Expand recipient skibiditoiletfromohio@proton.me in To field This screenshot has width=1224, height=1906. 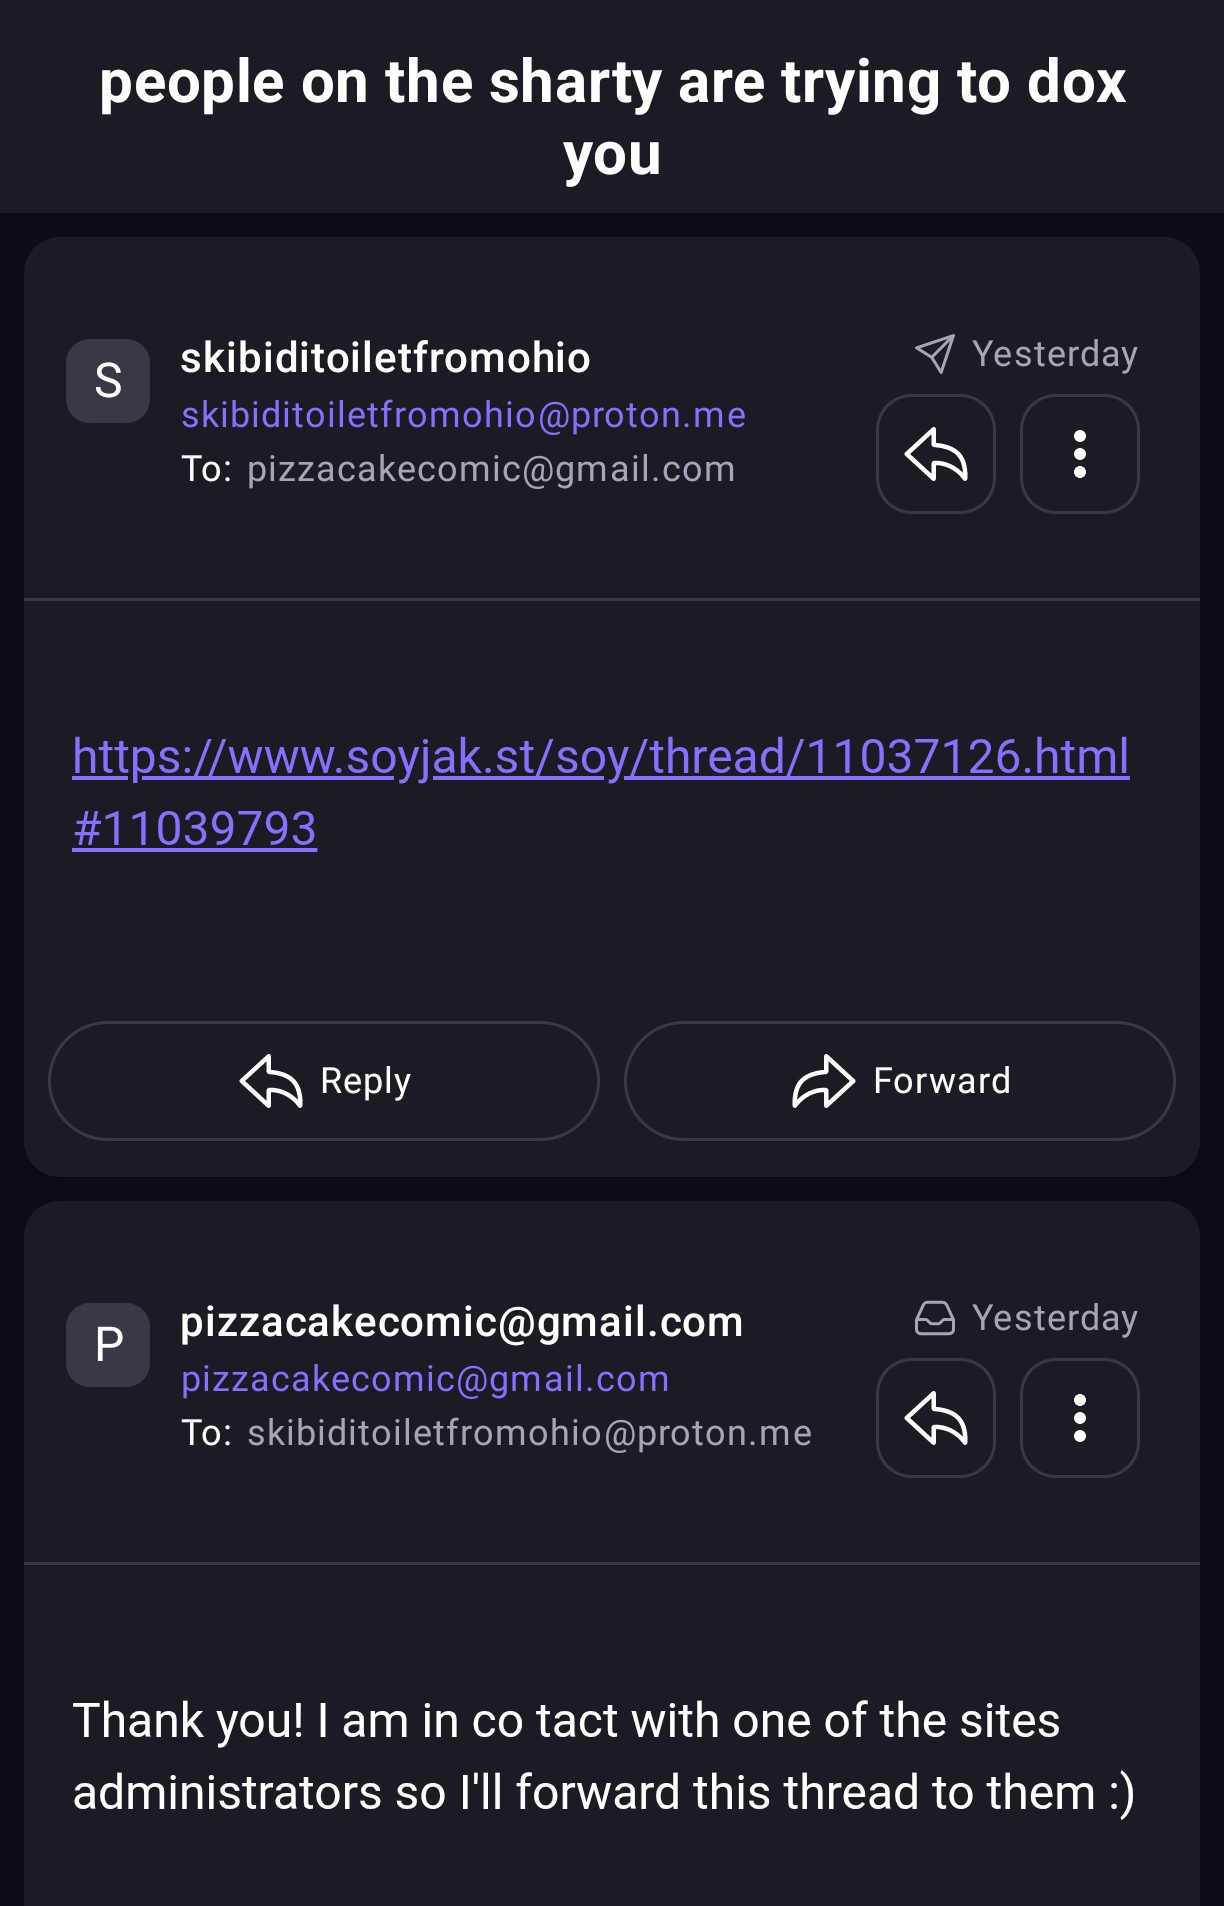(x=529, y=1433)
